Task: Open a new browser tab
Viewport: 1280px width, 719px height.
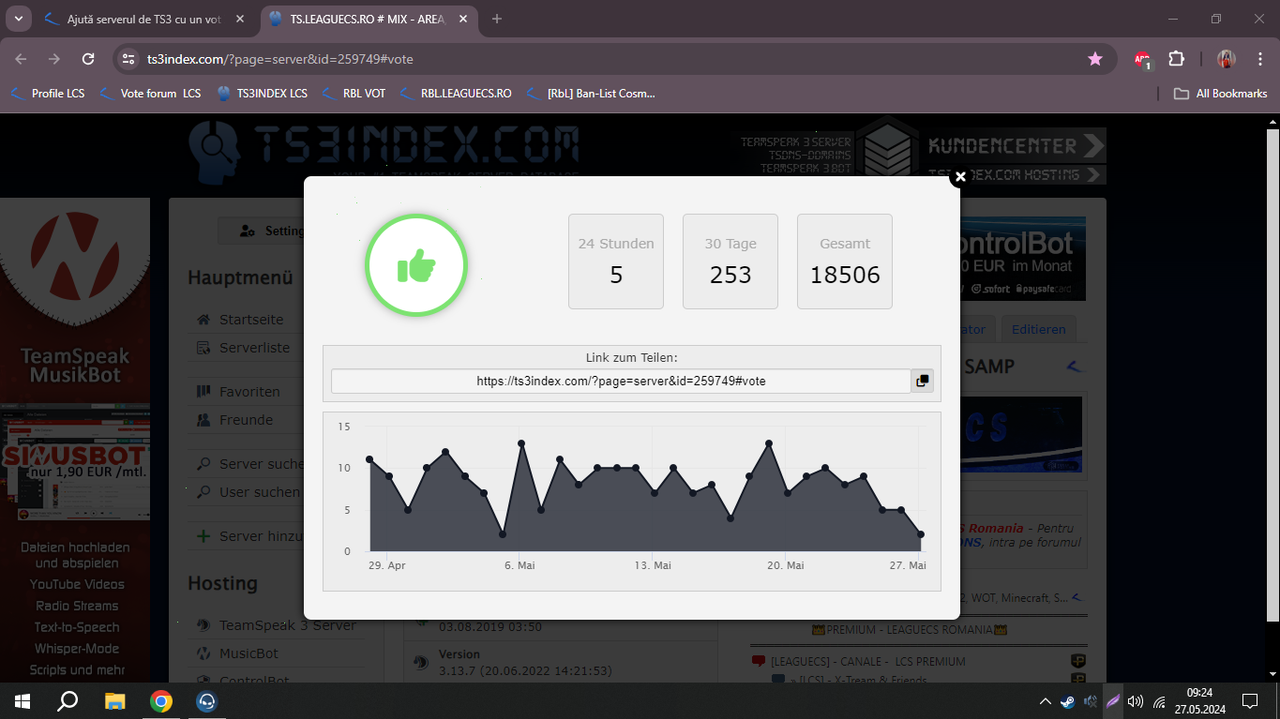Action: (497, 19)
